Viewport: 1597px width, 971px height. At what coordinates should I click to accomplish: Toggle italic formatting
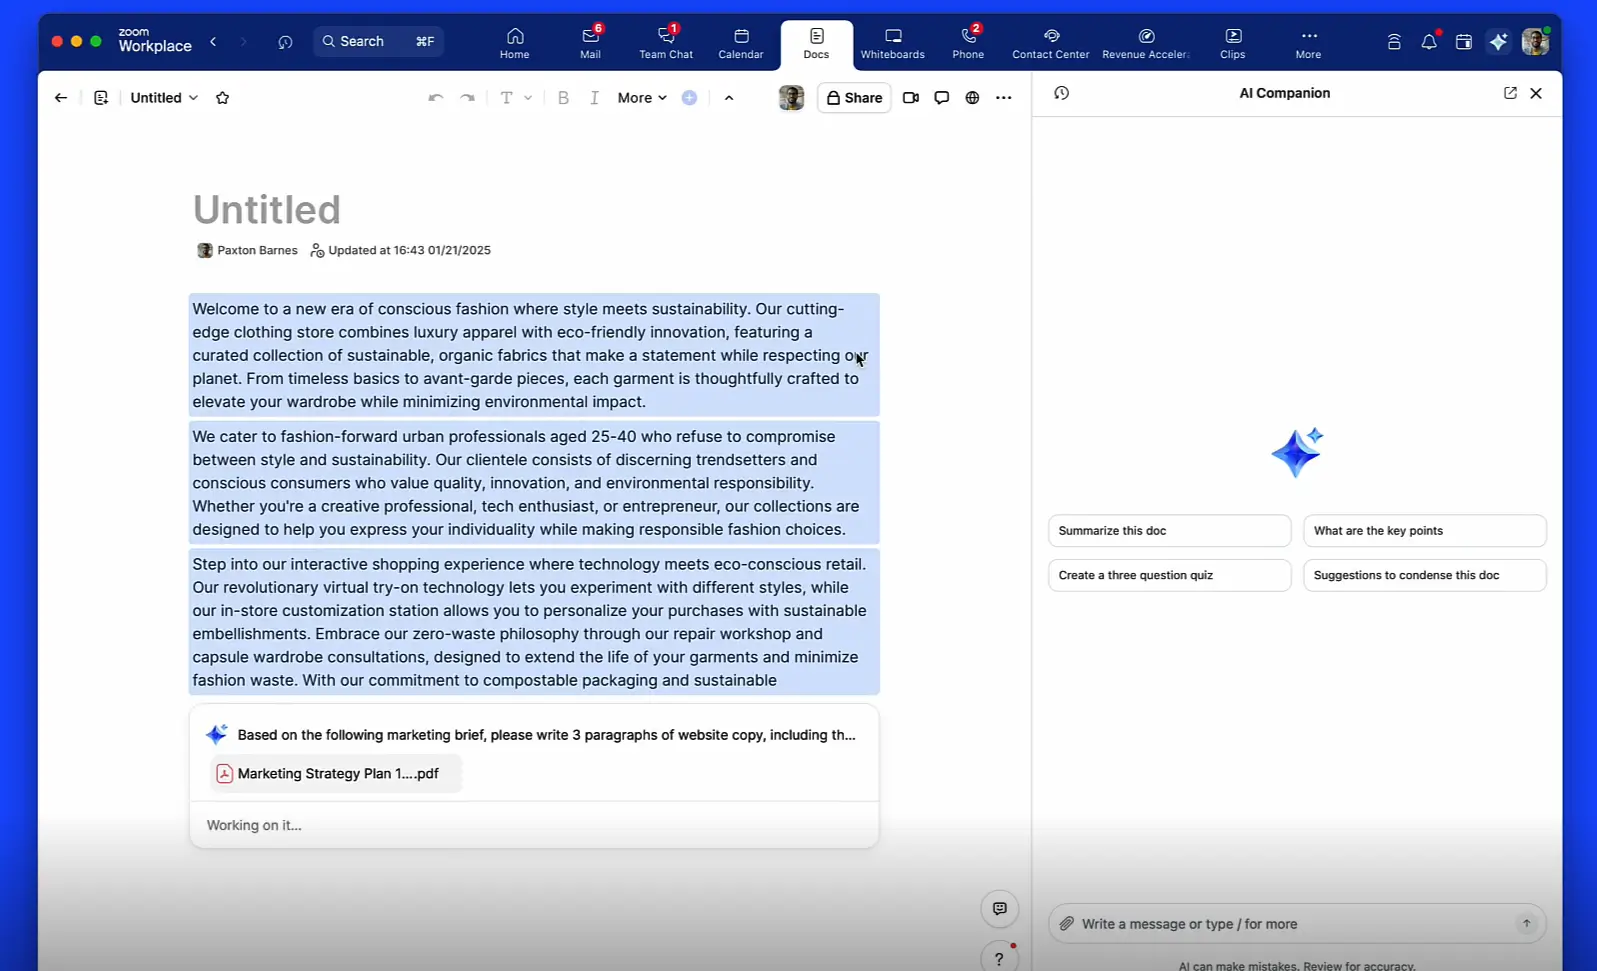point(595,98)
